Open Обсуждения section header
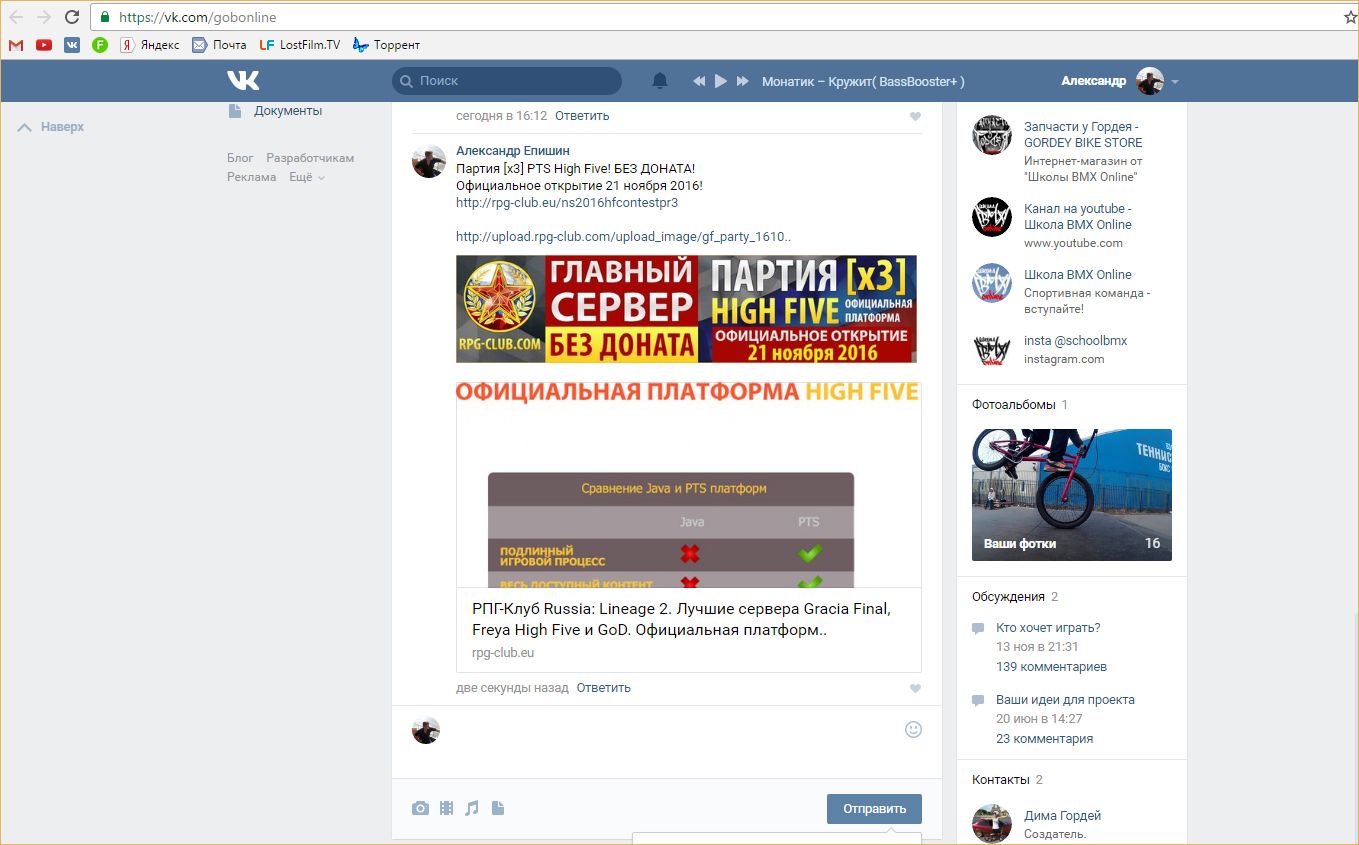1359x845 pixels. point(1008,597)
